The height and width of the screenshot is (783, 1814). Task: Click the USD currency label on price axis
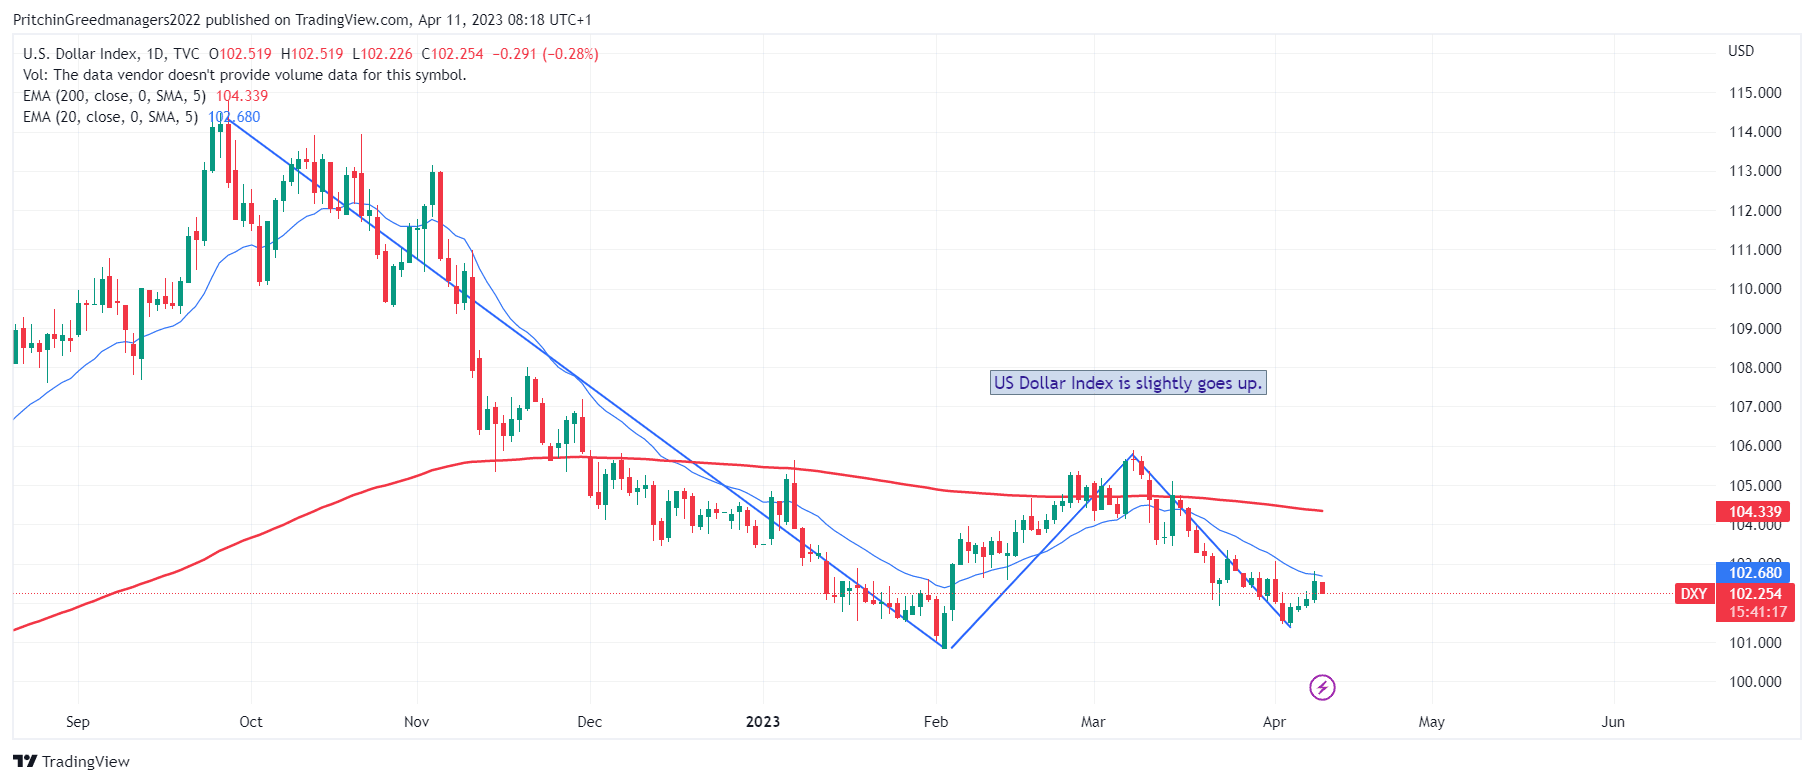[1741, 51]
